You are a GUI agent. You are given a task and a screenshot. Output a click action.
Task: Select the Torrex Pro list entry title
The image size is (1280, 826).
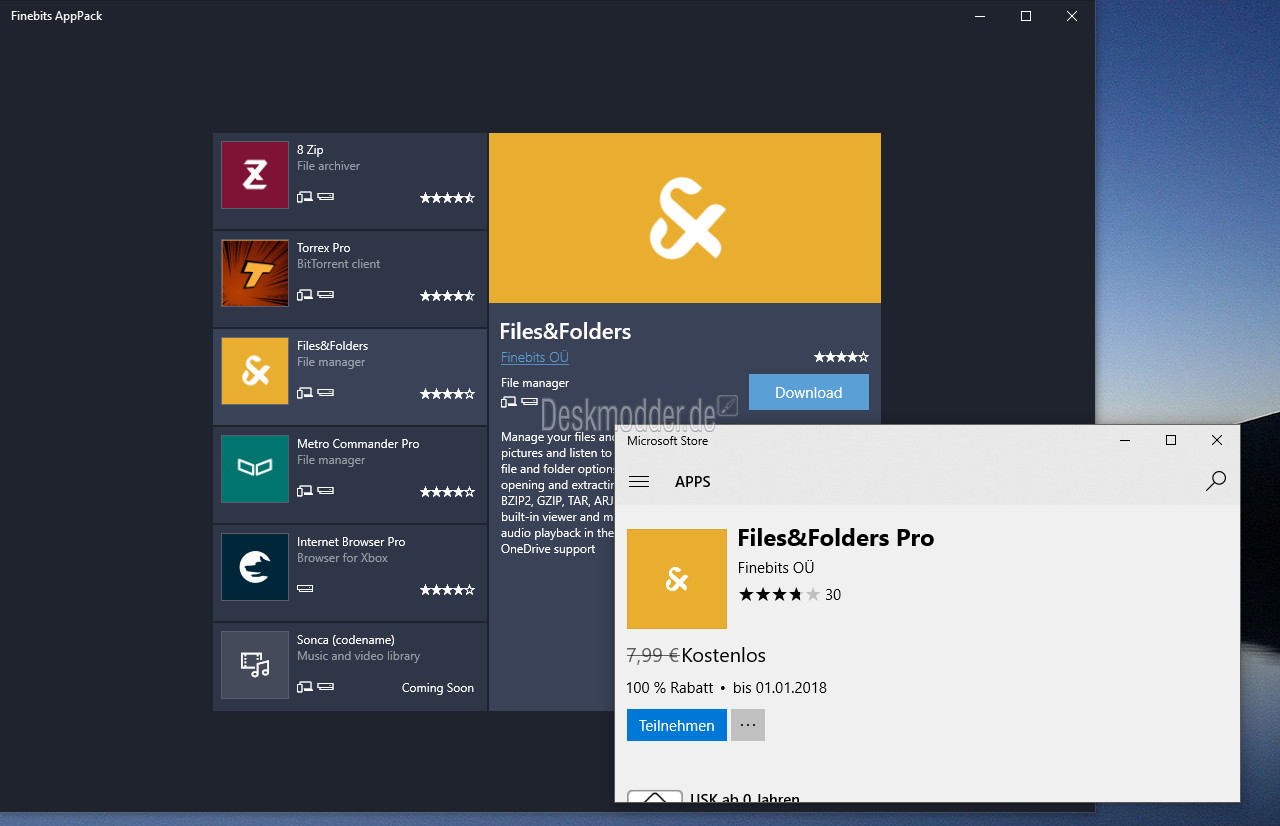[324, 248]
